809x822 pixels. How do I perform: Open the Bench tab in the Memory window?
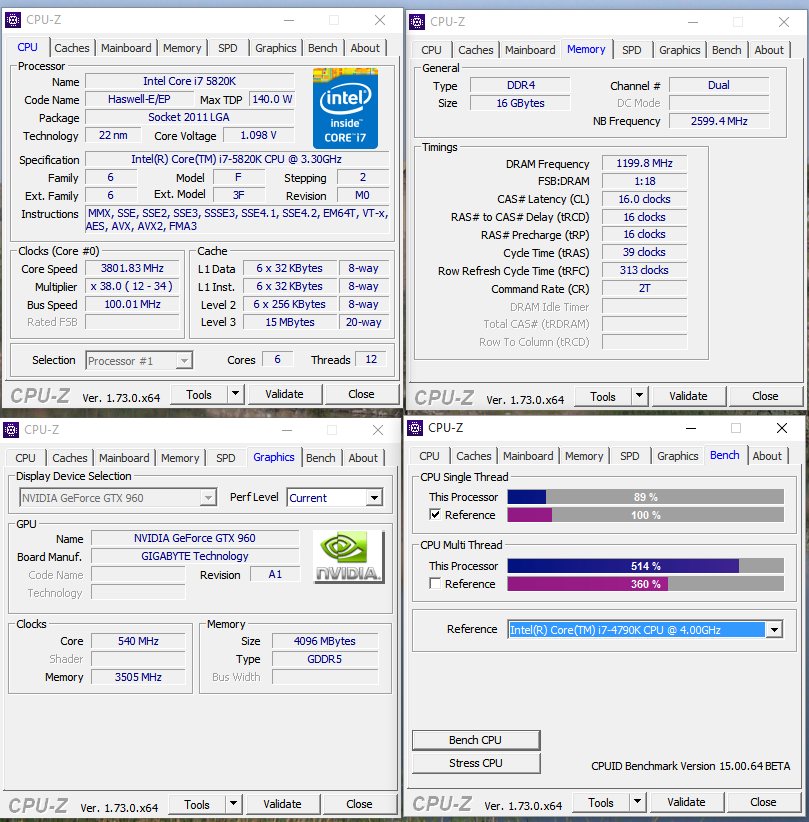727,50
